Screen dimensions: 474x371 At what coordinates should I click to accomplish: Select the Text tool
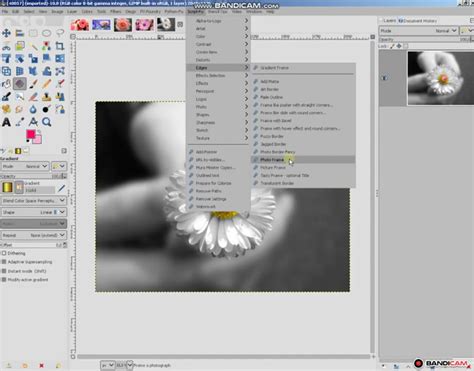coord(6,122)
